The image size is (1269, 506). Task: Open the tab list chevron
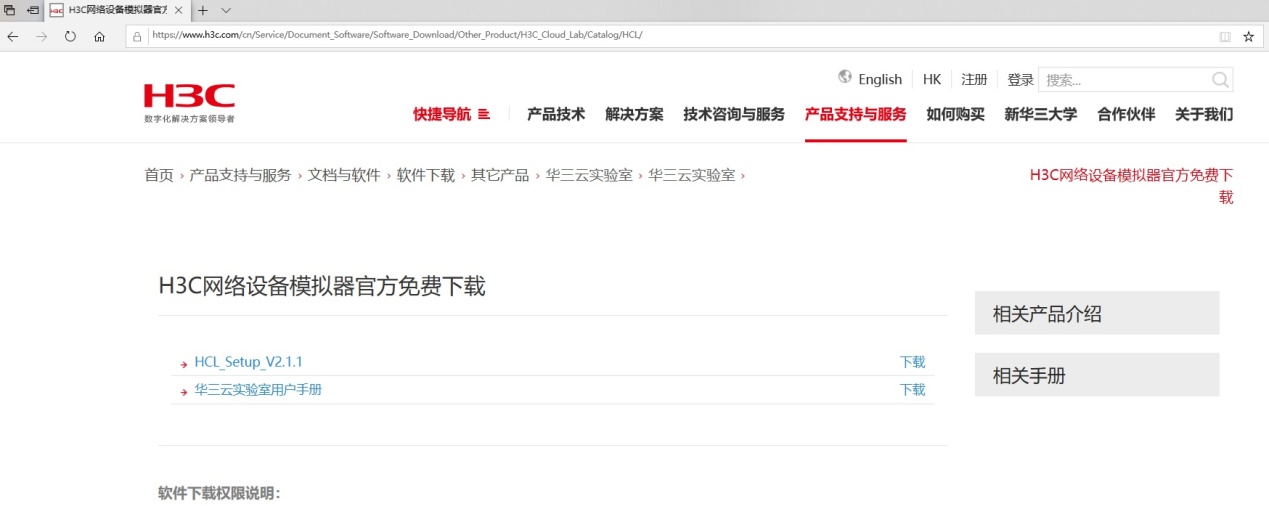tap(226, 10)
